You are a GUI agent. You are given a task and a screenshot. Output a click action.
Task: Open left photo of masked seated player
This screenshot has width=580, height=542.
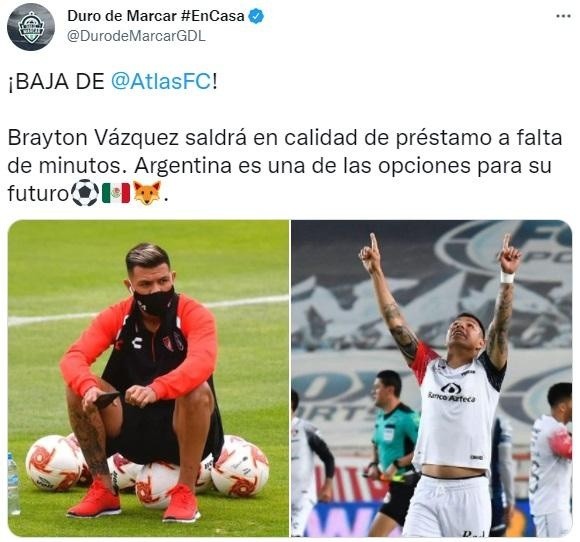coord(148,378)
